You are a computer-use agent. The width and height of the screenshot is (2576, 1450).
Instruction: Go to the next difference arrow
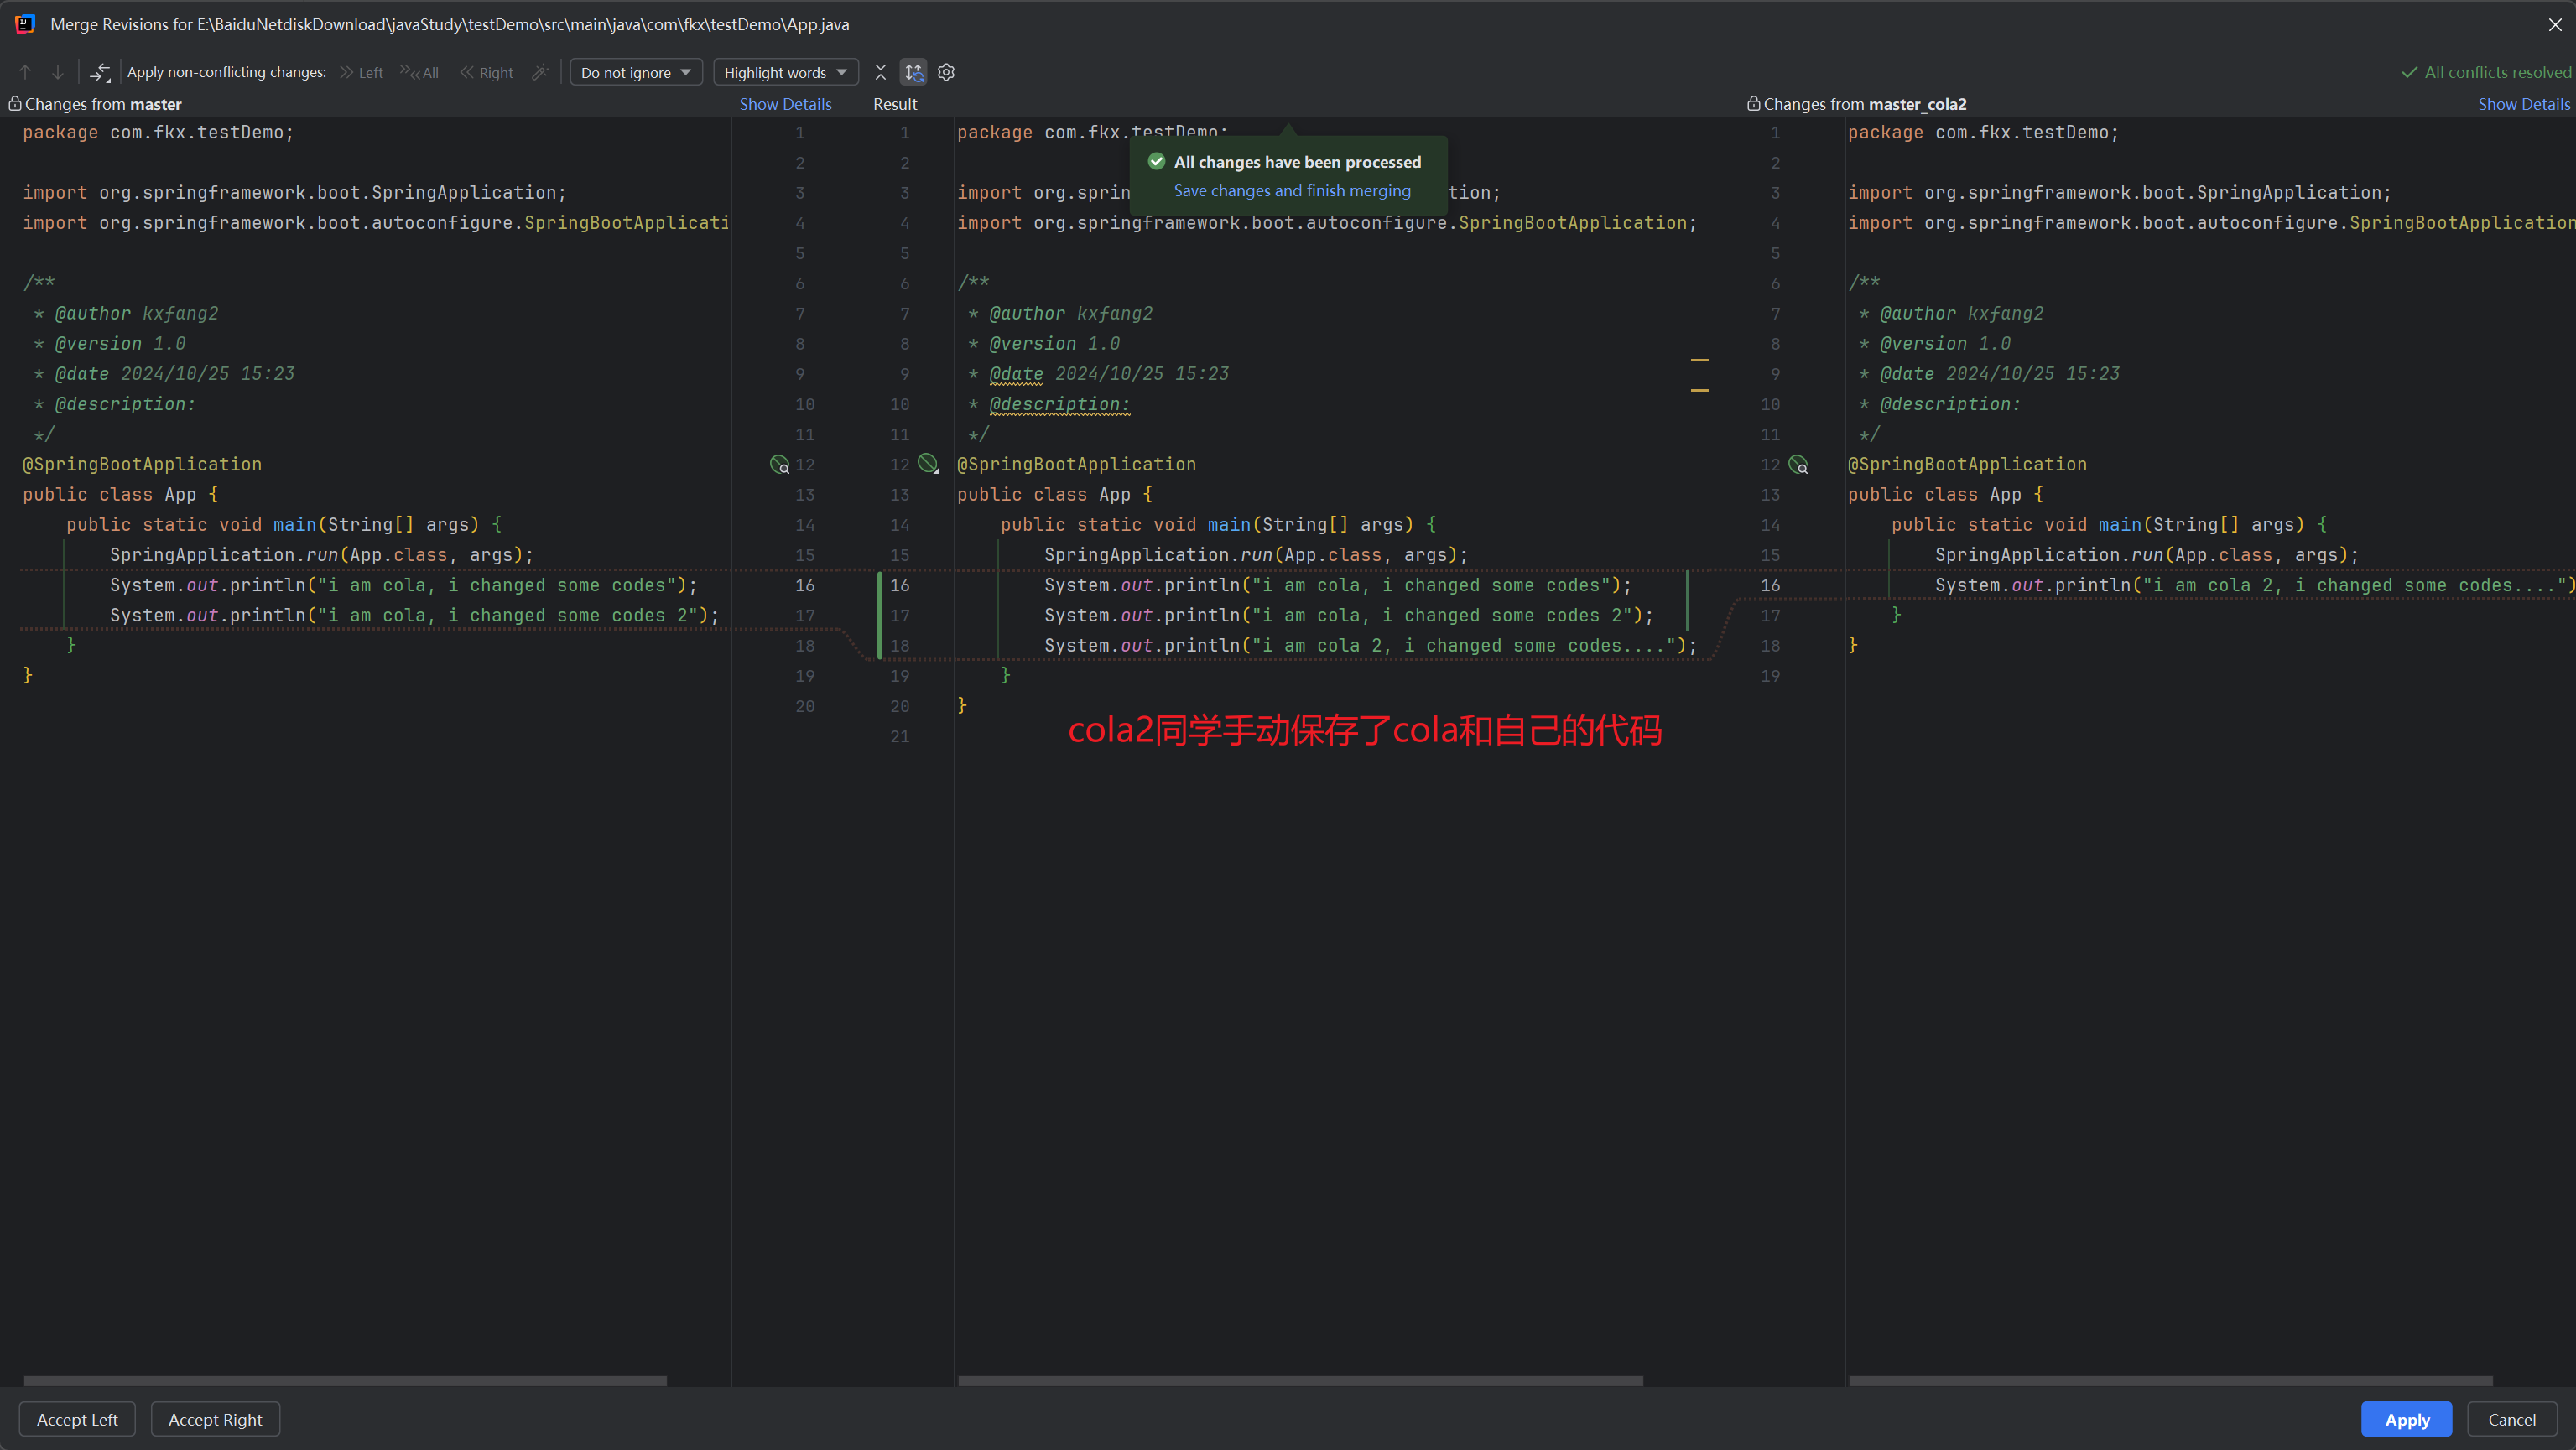(x=58, y=72)
